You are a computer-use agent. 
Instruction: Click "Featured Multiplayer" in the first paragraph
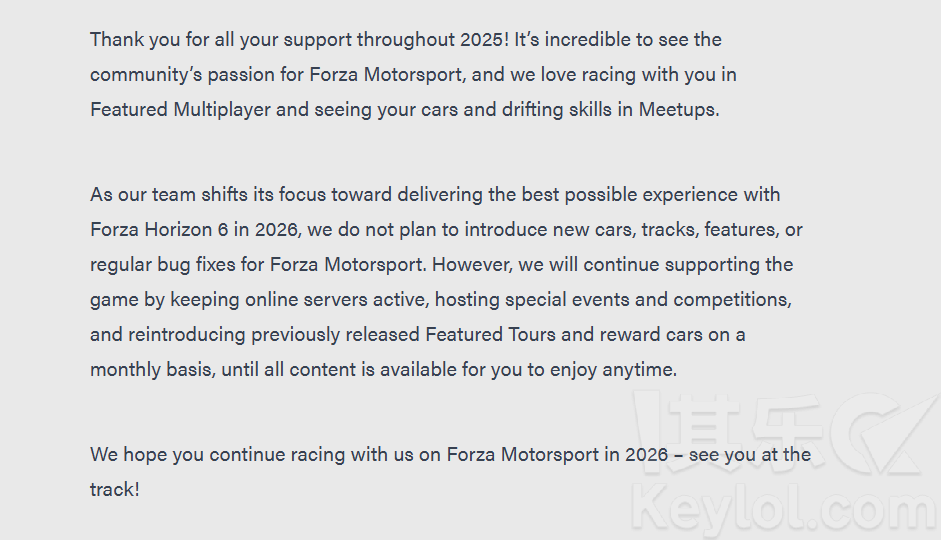tap(180, 109)
